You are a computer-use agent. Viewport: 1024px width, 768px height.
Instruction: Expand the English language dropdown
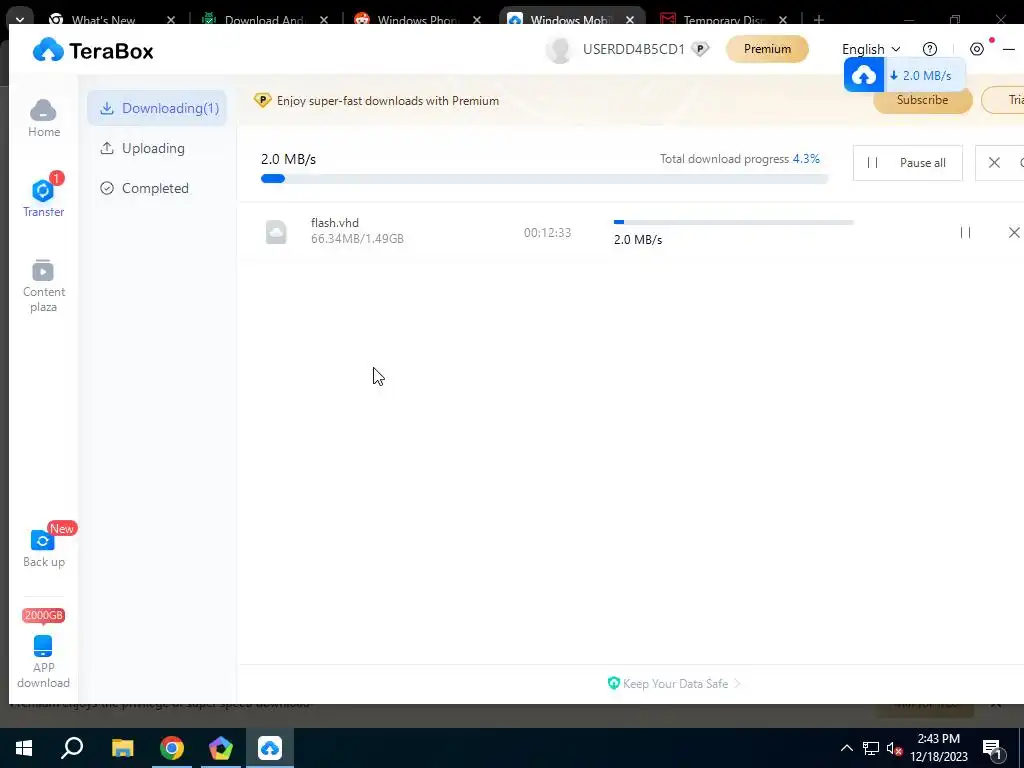click(x=871, y=49)
